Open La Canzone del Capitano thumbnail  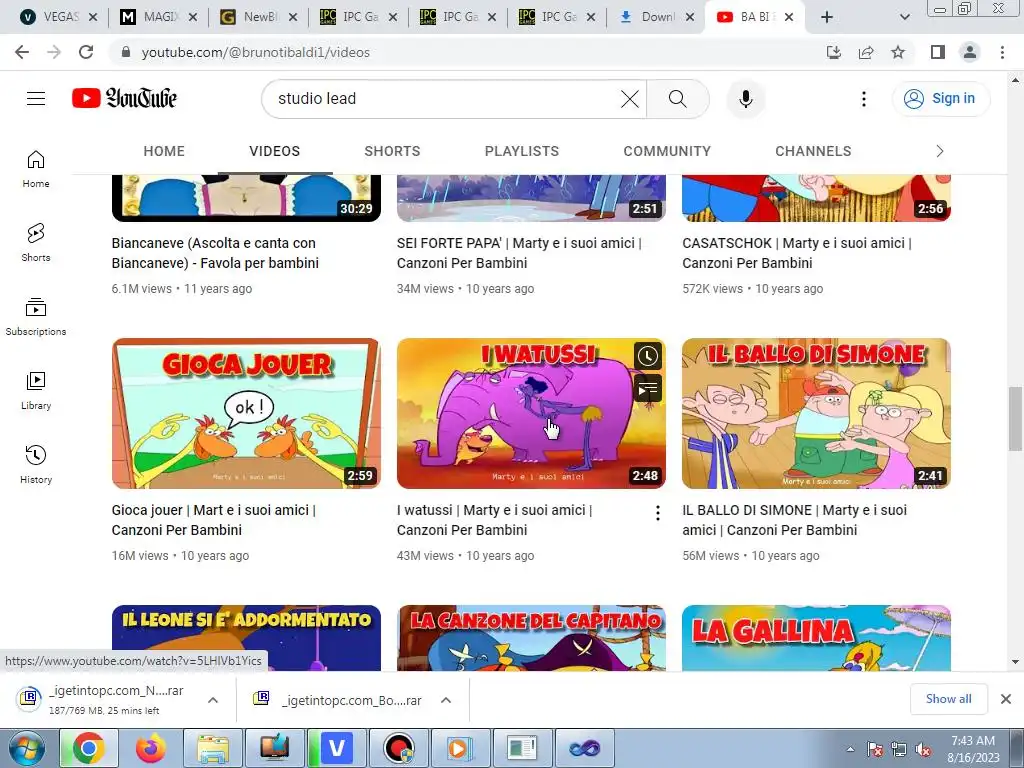[x=532, y=638]
